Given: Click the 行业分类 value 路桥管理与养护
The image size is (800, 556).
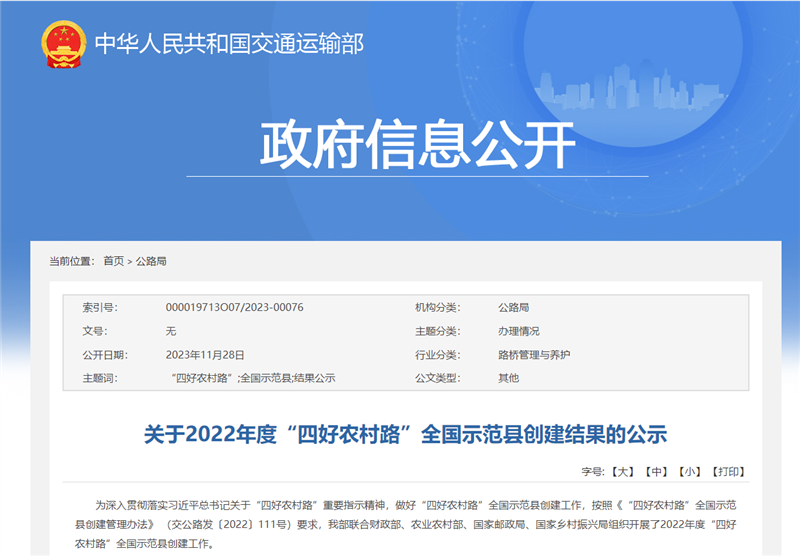Looking at the screenshot, I should click(534, 355).
